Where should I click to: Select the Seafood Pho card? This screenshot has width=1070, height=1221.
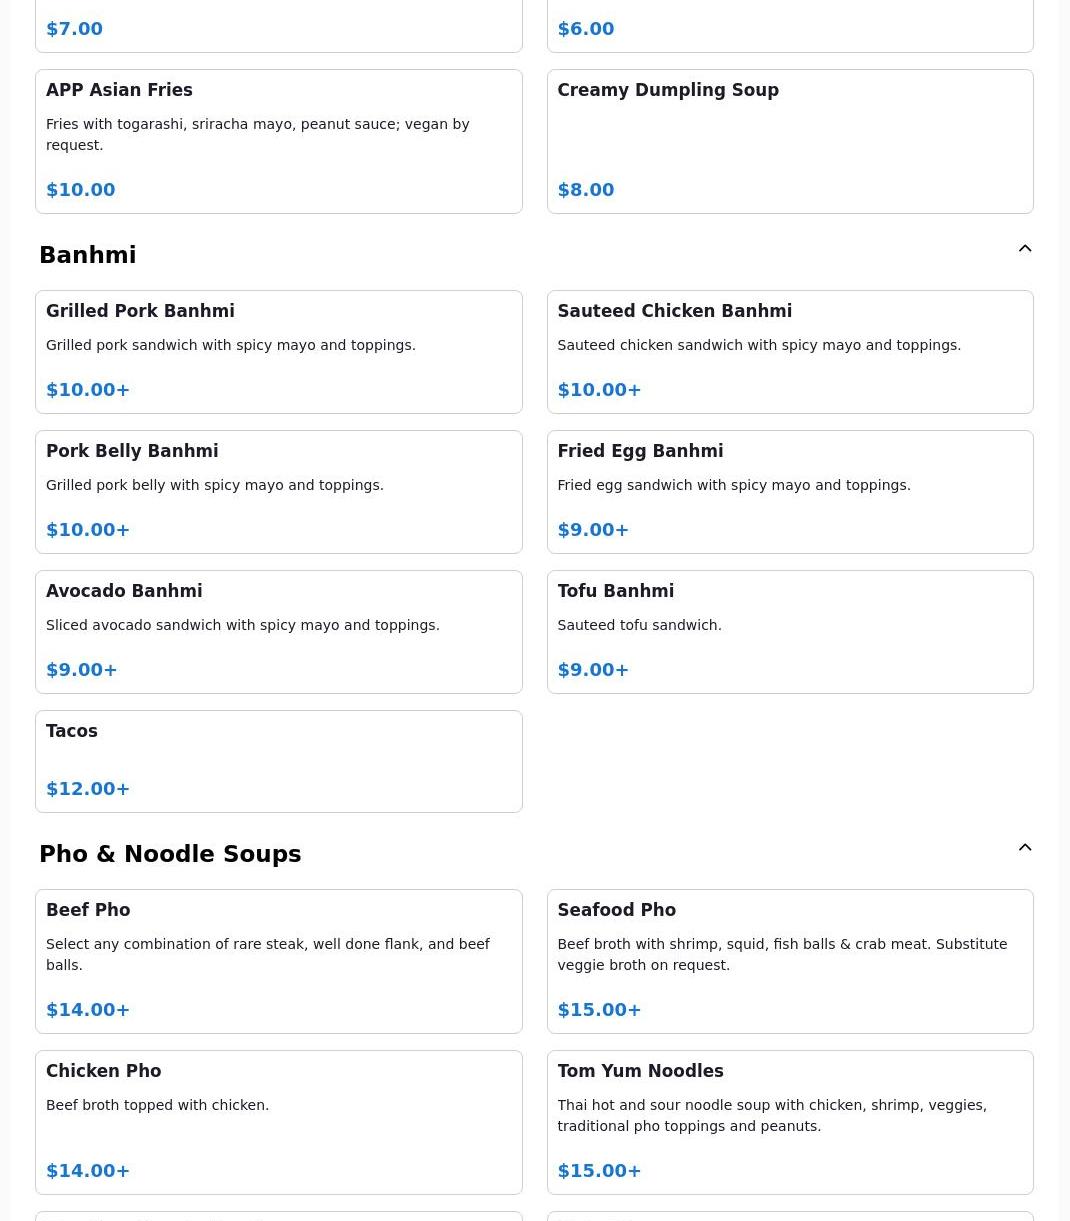click(x=789, y=960)
